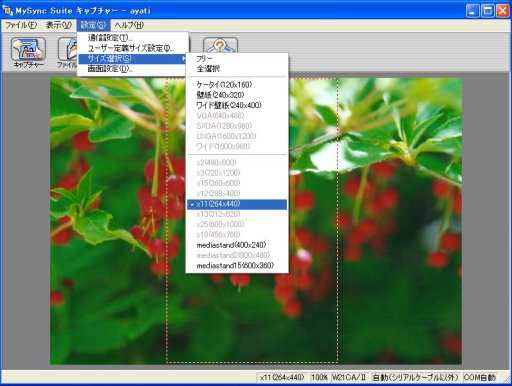The image size is (512, 386).
Task: Select 壁紙(240x320) size
Action: point(237,95)
